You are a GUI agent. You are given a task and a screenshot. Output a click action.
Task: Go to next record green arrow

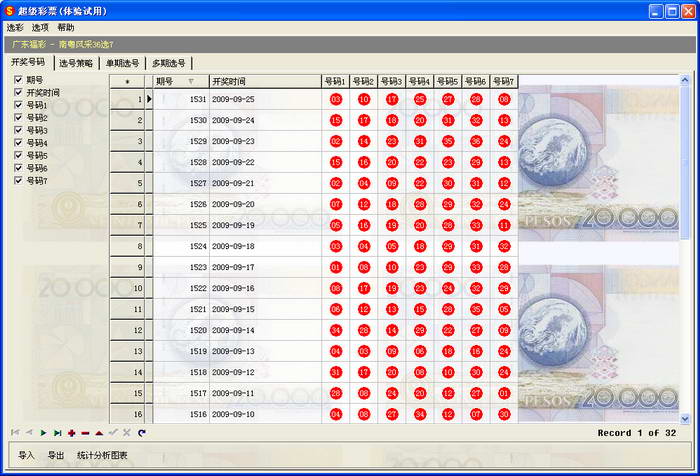pos(43,433)
